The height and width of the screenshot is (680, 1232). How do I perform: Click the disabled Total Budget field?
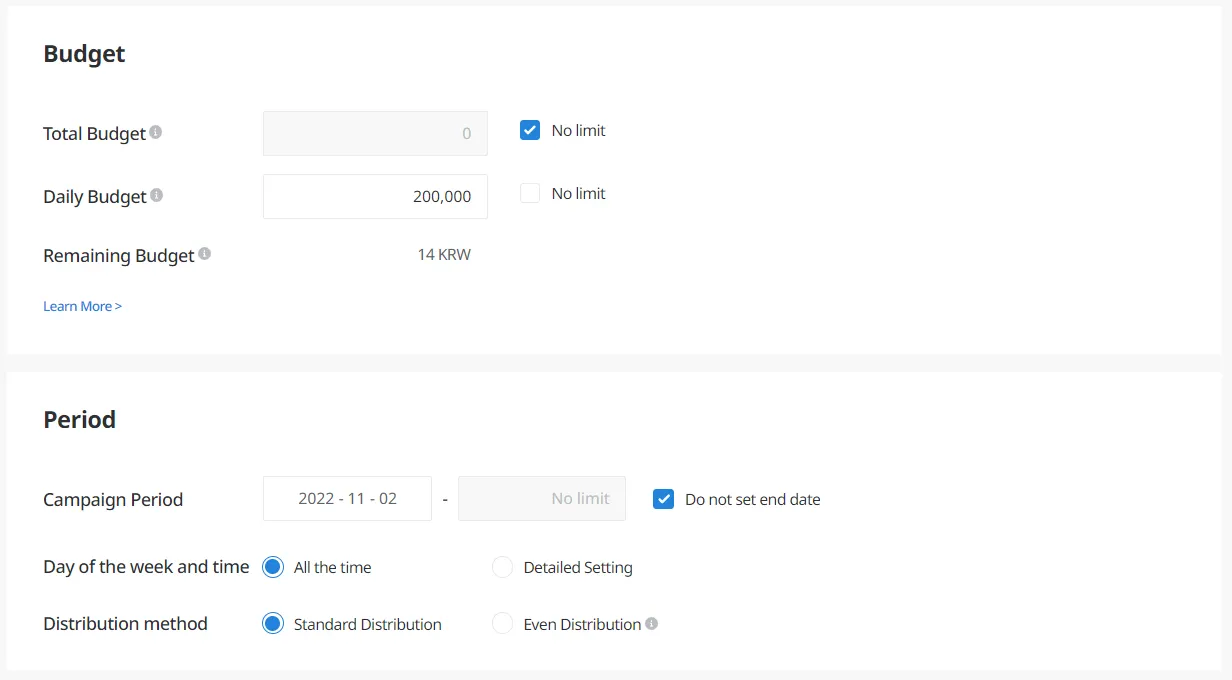click(375, 133)
